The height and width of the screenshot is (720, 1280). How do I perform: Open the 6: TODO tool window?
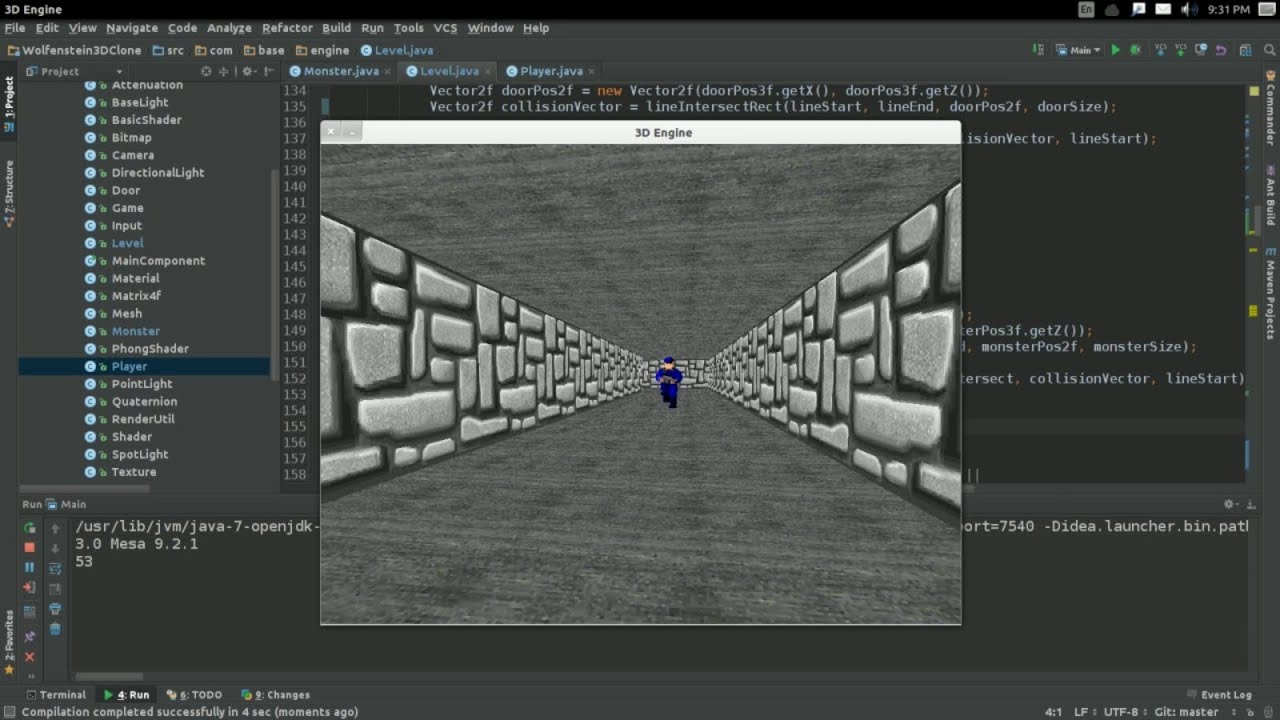[x=194, y=695]
